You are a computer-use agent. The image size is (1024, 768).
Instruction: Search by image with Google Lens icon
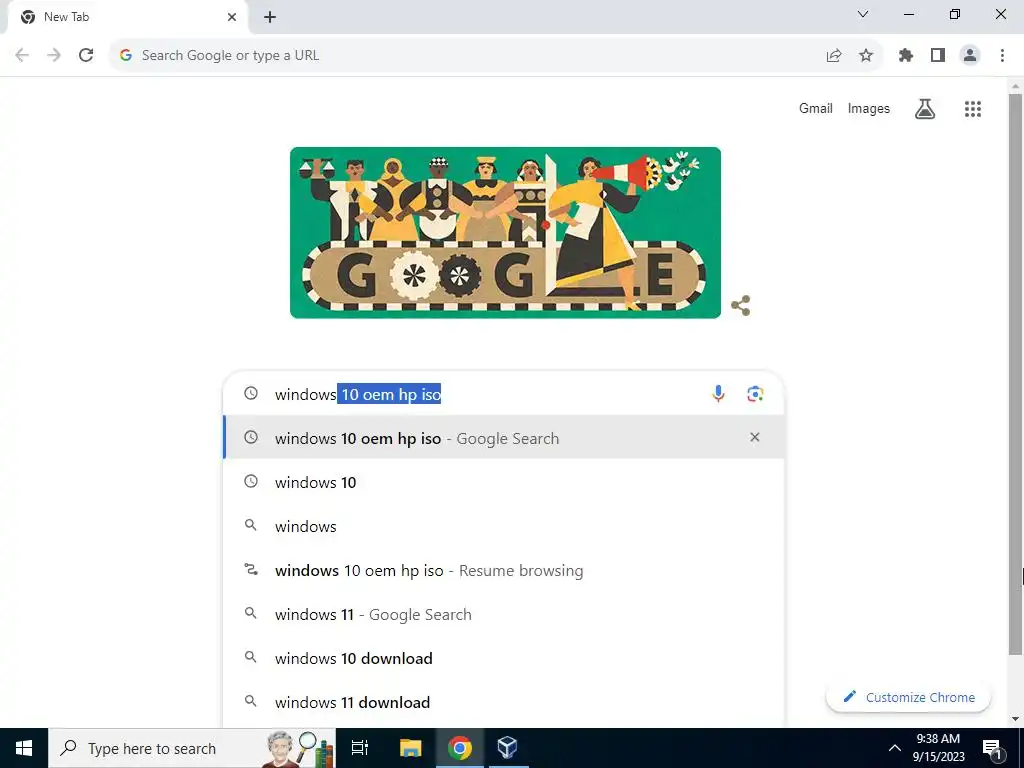[755, 394]
